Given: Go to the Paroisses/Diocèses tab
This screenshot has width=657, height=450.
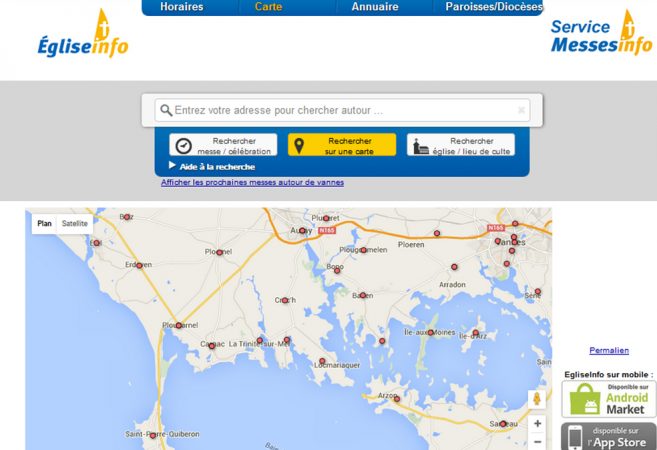Looking at the screenshot, I should coord(494,7).
